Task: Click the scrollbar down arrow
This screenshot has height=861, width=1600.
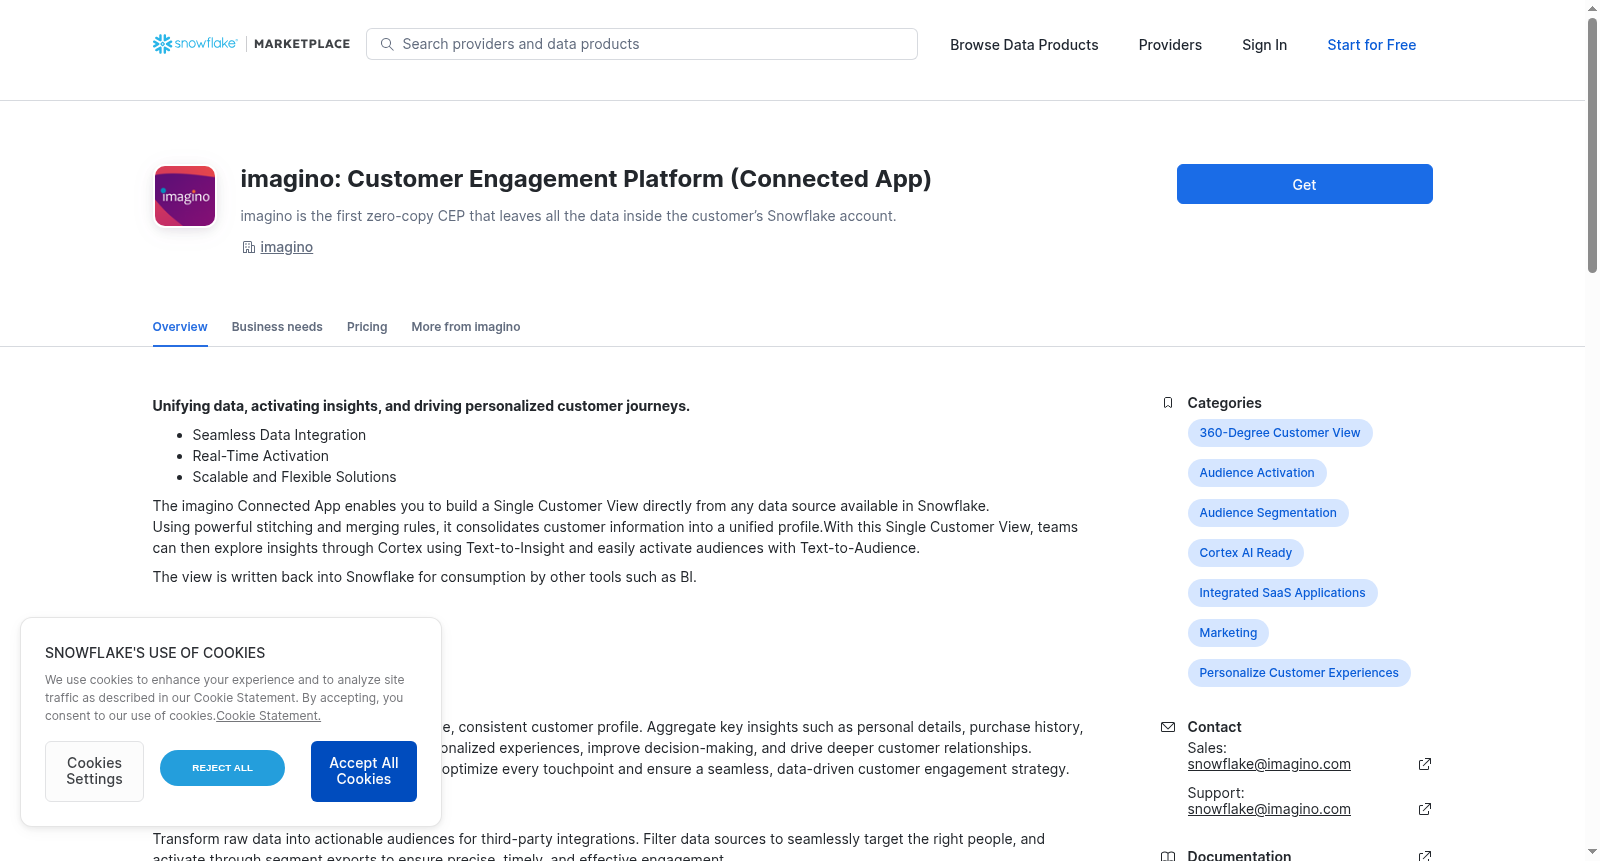Action: coord(1592,853)
